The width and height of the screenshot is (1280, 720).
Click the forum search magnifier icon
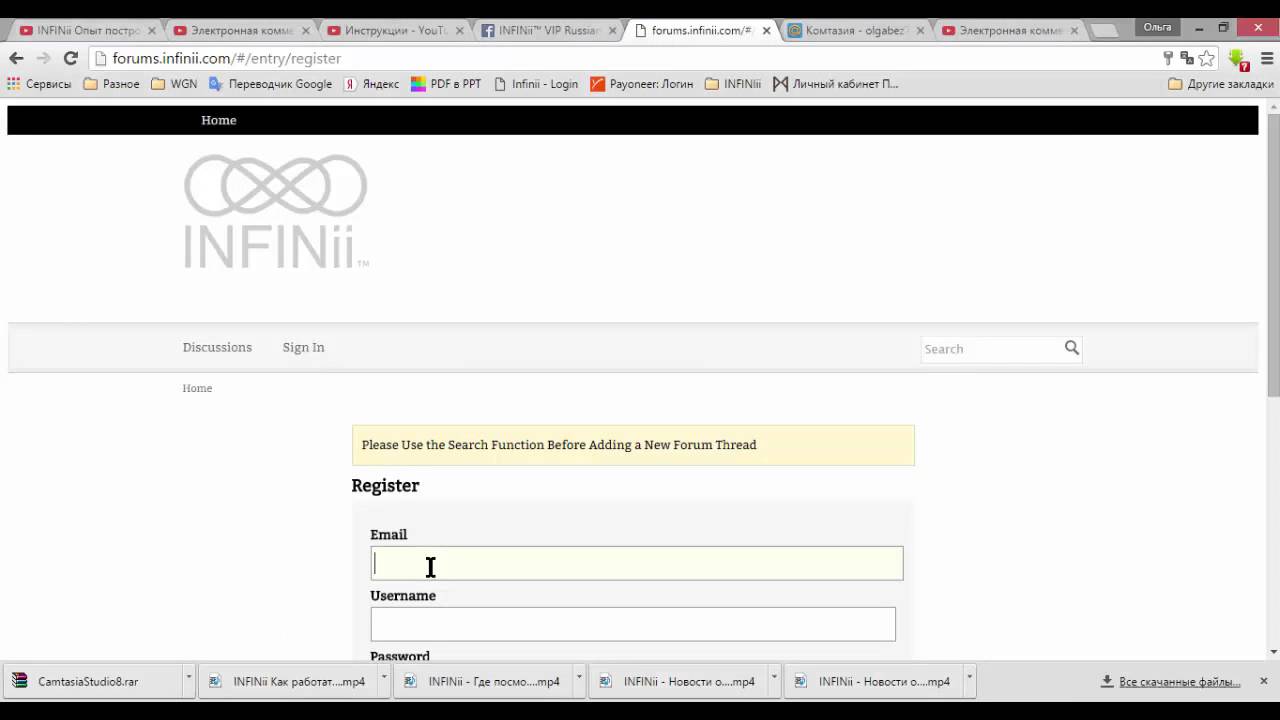(x=1072, y=348)
